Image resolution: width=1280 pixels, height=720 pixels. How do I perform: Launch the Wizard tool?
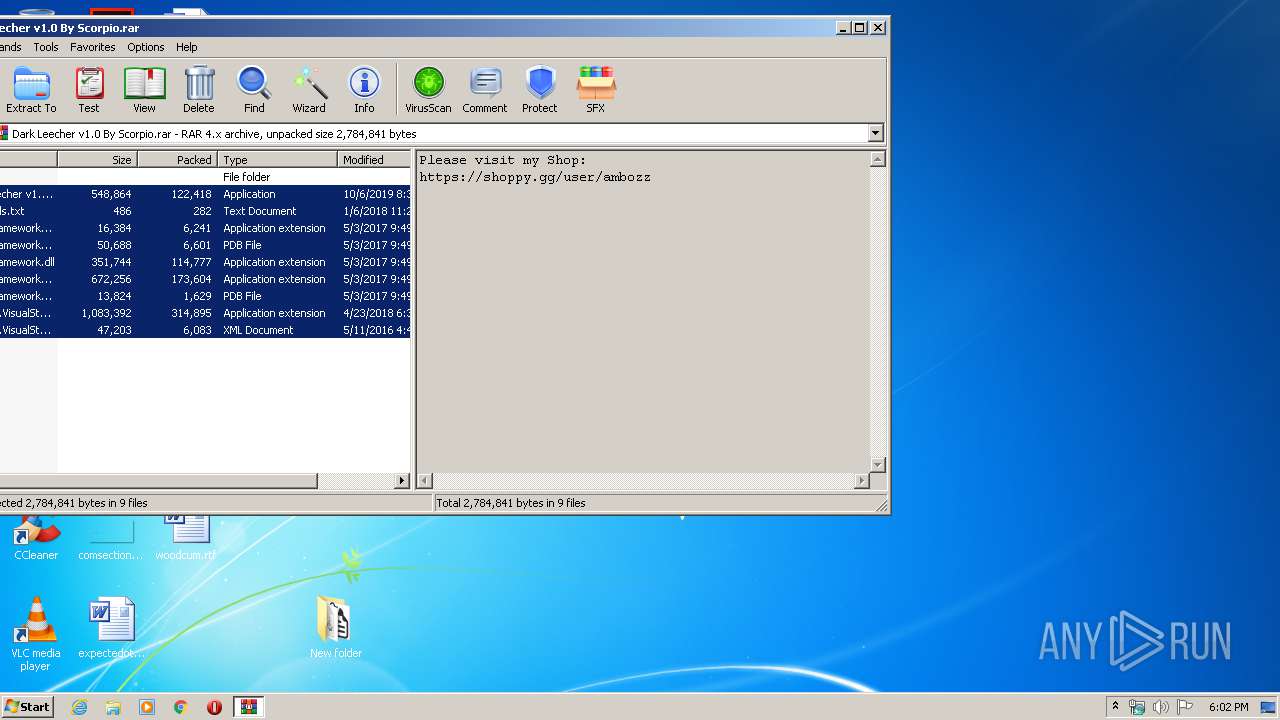pyautogui.click(x=309, y=90)
